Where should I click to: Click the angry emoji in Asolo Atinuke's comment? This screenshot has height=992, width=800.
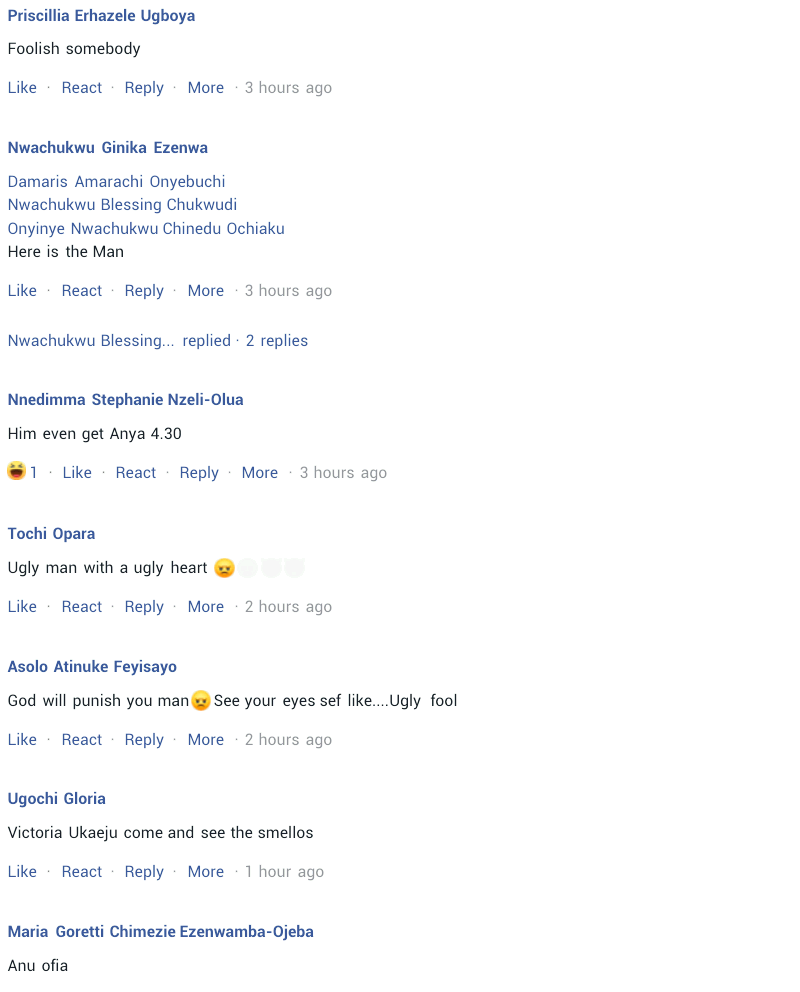pos(200,701)
